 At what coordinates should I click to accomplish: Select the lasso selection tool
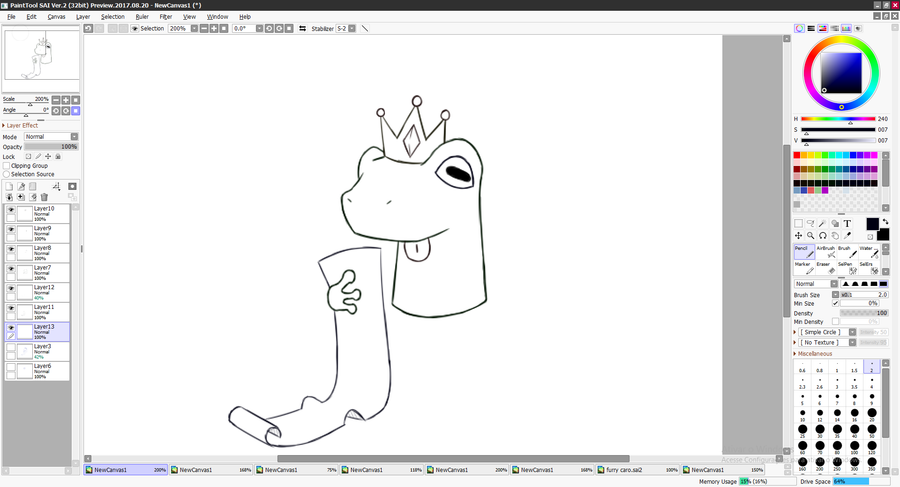pyautogui.click(x=810, y=223)
